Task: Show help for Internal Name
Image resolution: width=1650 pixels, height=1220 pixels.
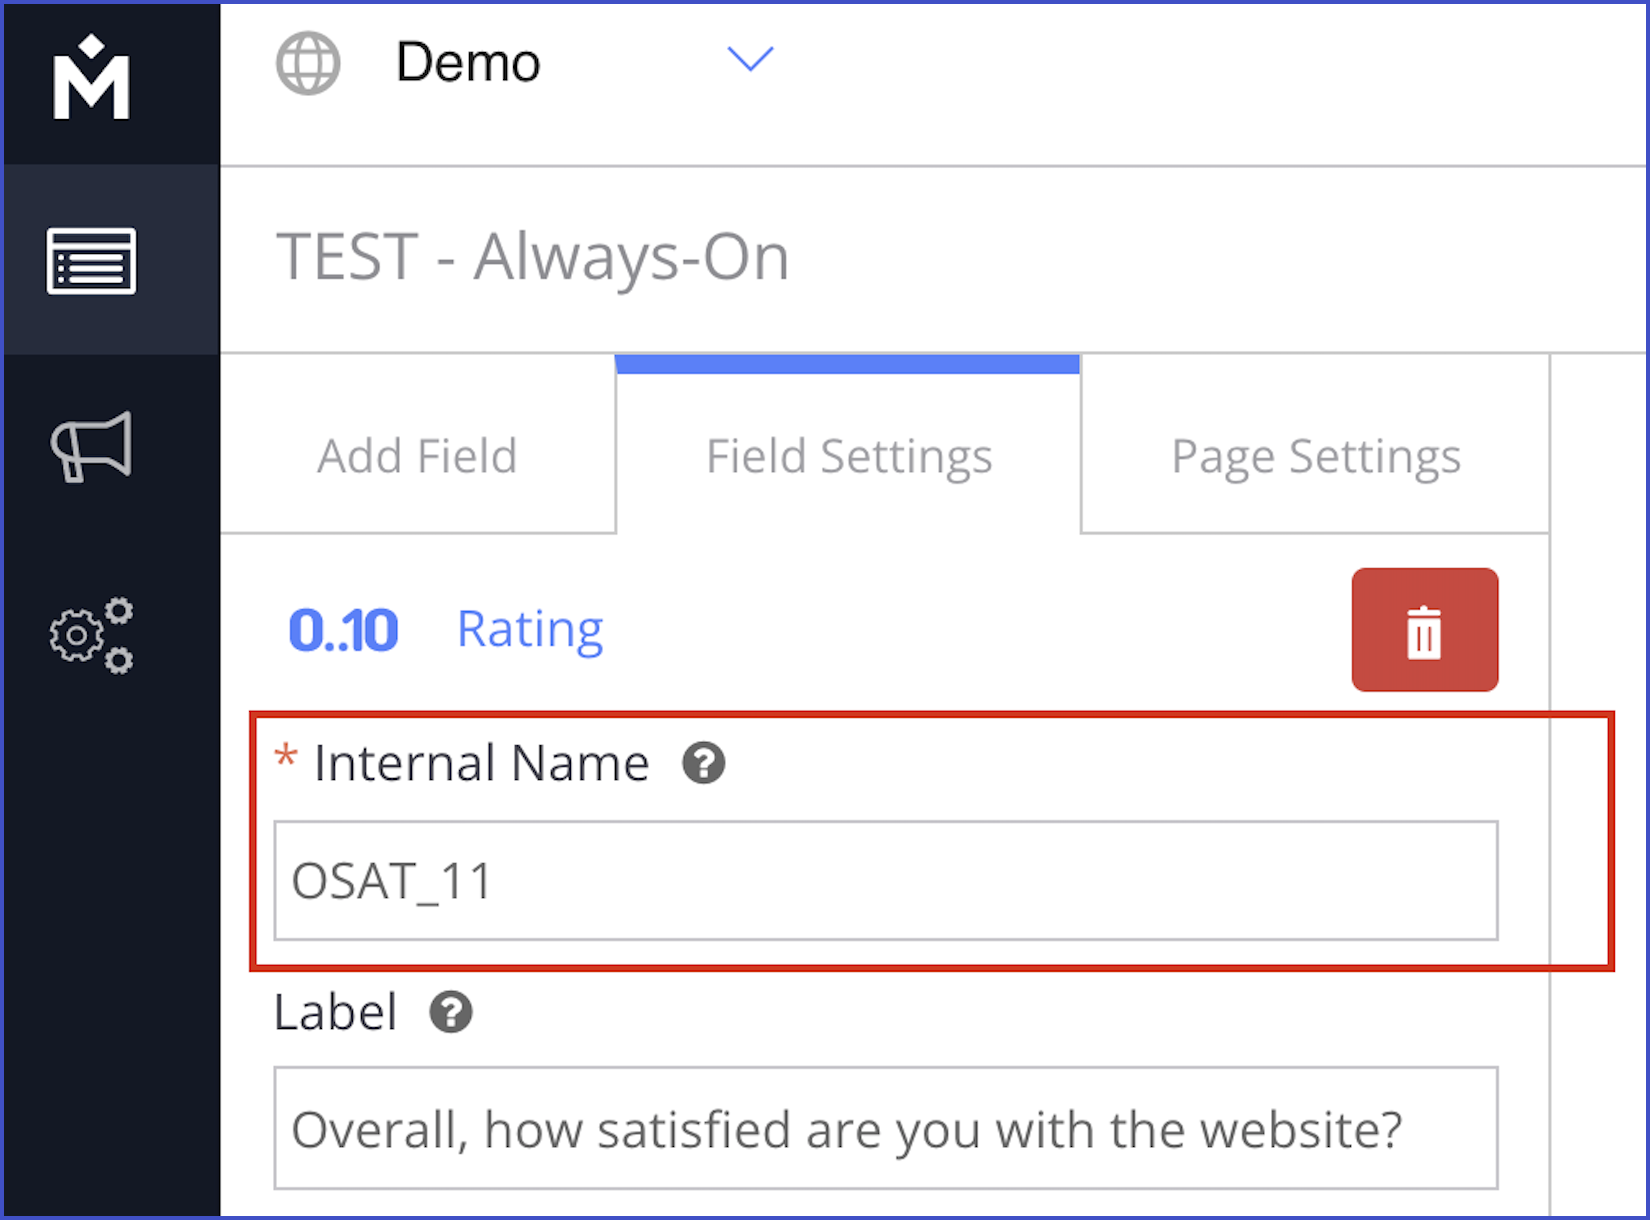Action: point(704,763)
